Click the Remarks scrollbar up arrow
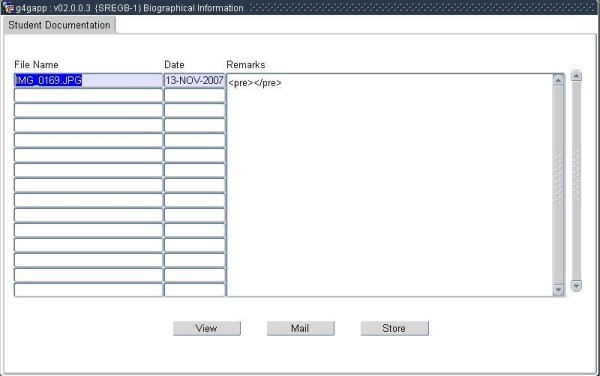Viewport: 600px width, 376px height. tap(558, 80)
